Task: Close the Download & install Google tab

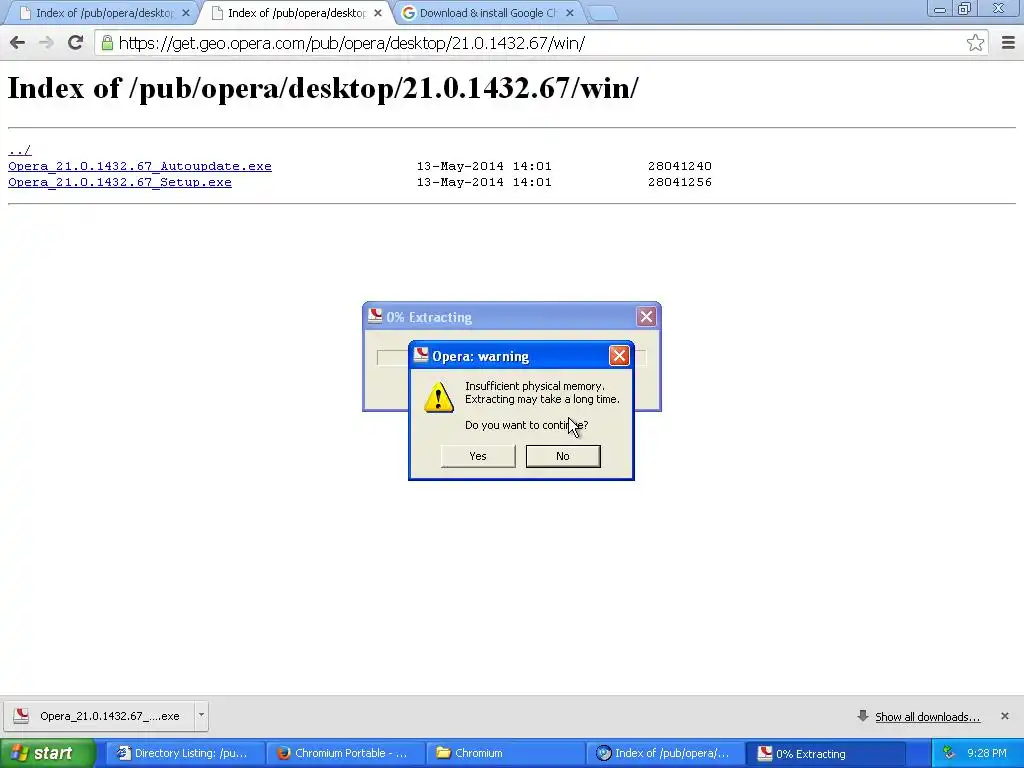Action: (x=569, y=13)
